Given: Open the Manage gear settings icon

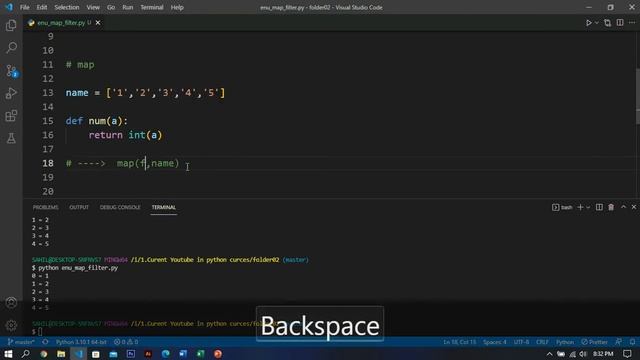Looking at the screenshot, I should coord(11,325).
